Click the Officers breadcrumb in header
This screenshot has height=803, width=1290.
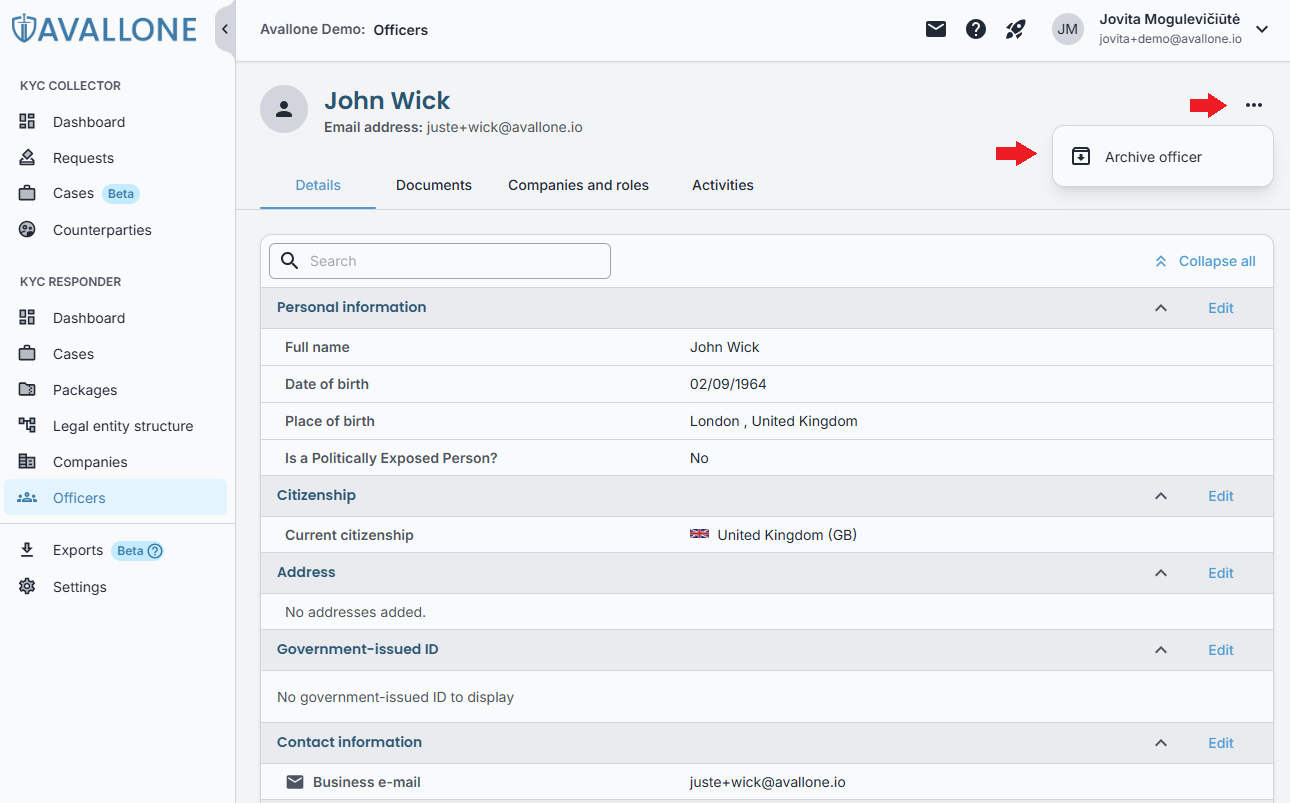(x=401, y=30)
